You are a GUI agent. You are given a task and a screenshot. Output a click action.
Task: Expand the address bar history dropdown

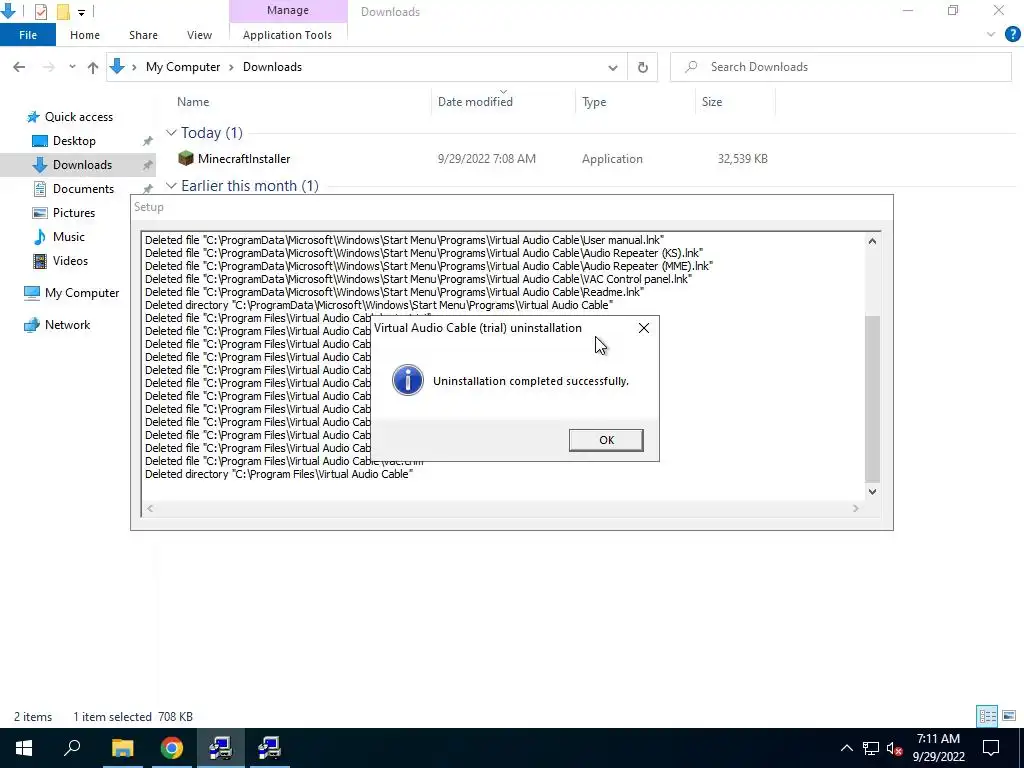tap(613, 67)
